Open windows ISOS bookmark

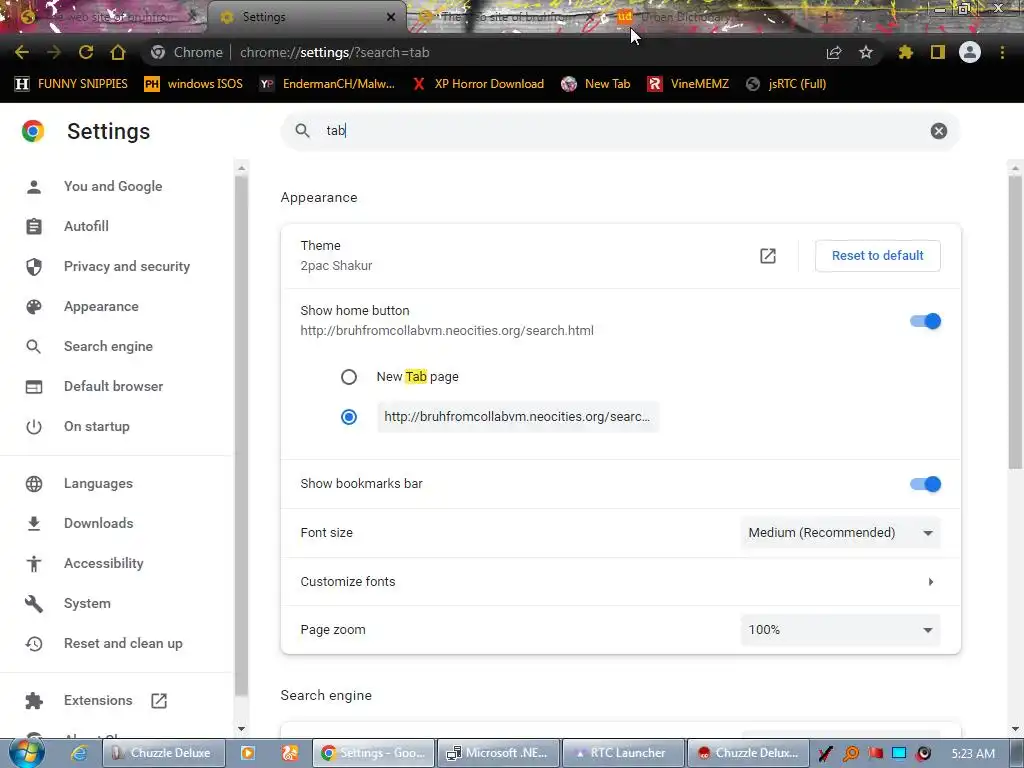193,84
